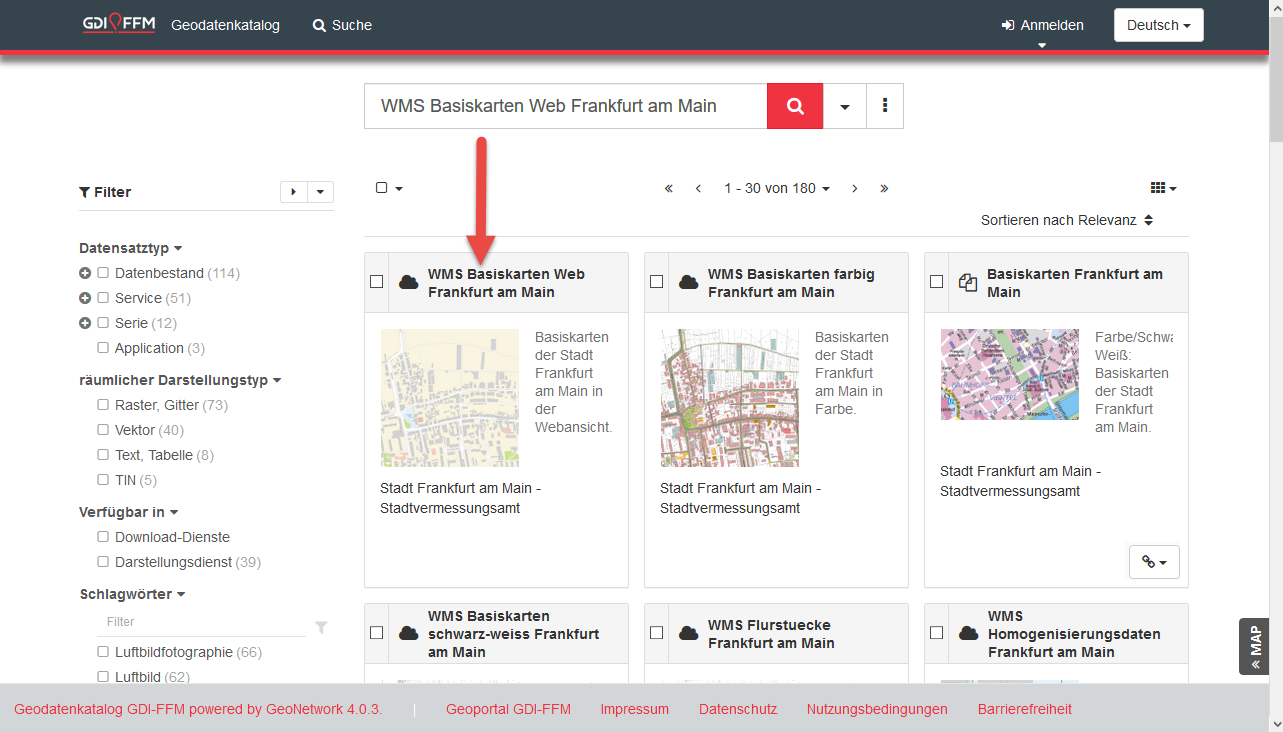Open the Geoportal GDI-FFM footer link
1283x732 pixels.
(x=508, y=709)
